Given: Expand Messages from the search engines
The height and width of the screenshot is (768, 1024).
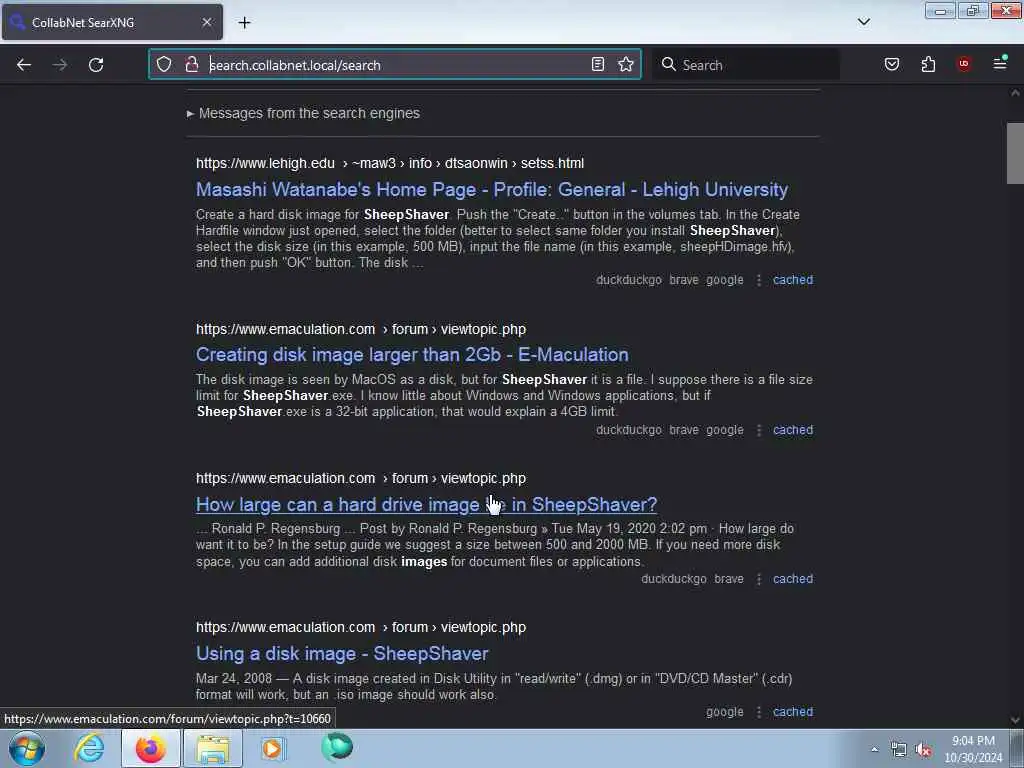Looking at the screenshot, I should (x=303, y=113).
